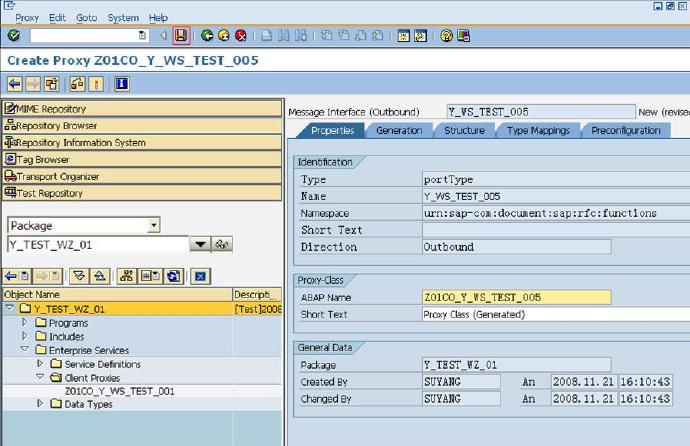Open the Repository Information System
The height and width of the screenshot is (446, 690).
(142, 143)
